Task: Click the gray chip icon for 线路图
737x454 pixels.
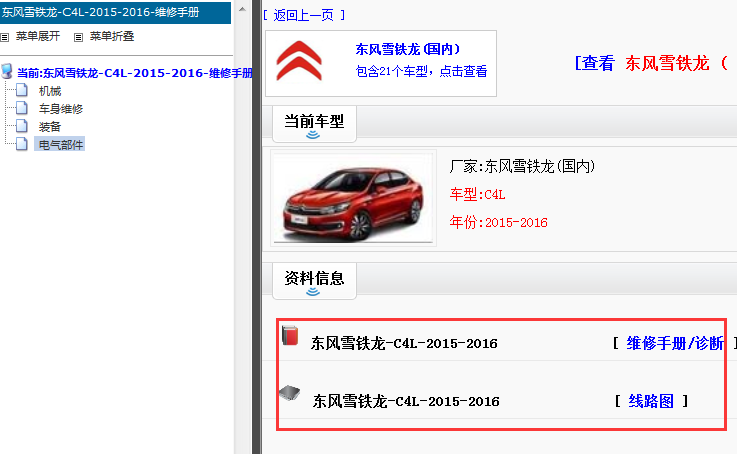Action: click(x=290, y=392)
